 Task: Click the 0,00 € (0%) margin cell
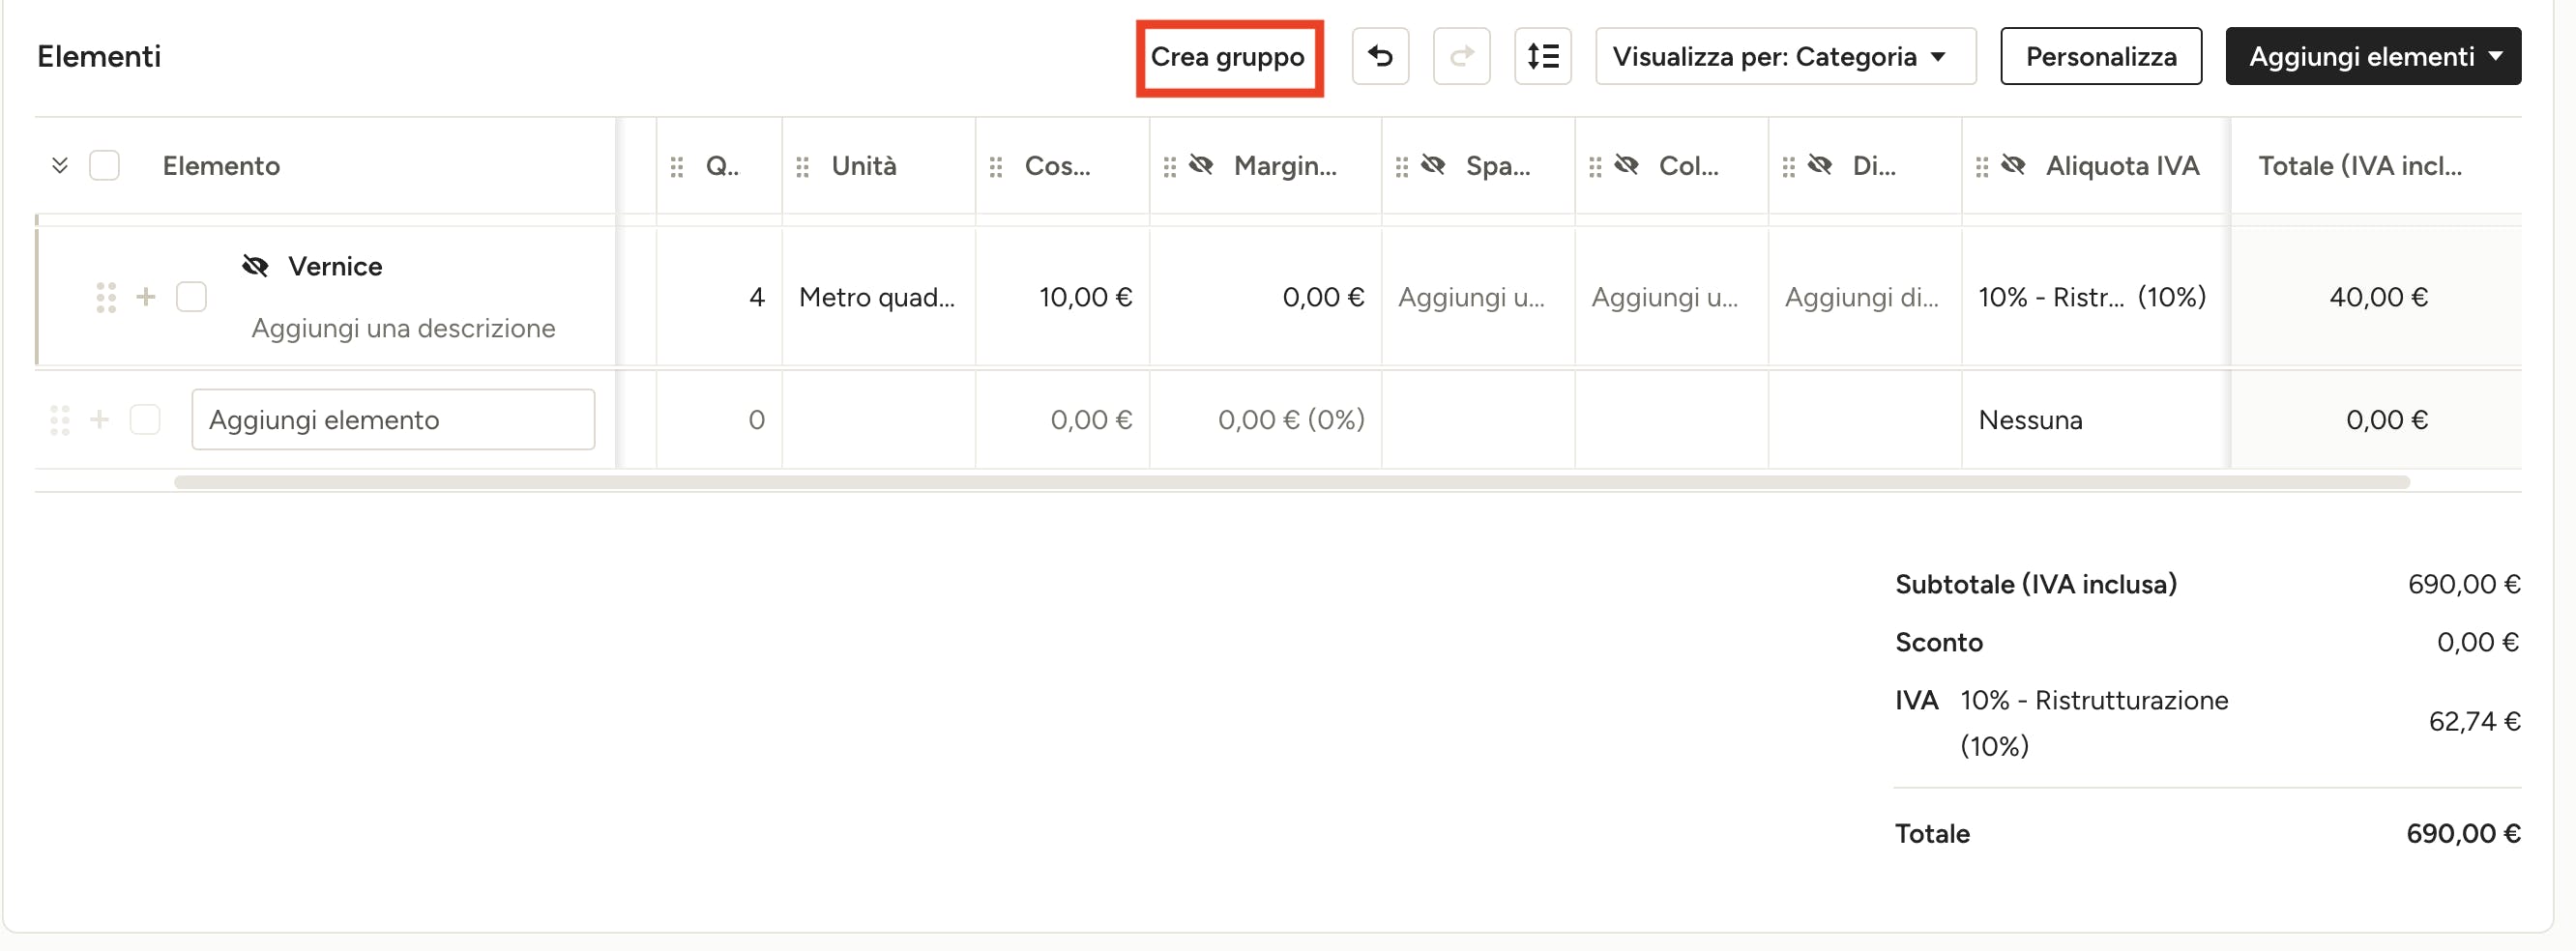coord(1265,420)
